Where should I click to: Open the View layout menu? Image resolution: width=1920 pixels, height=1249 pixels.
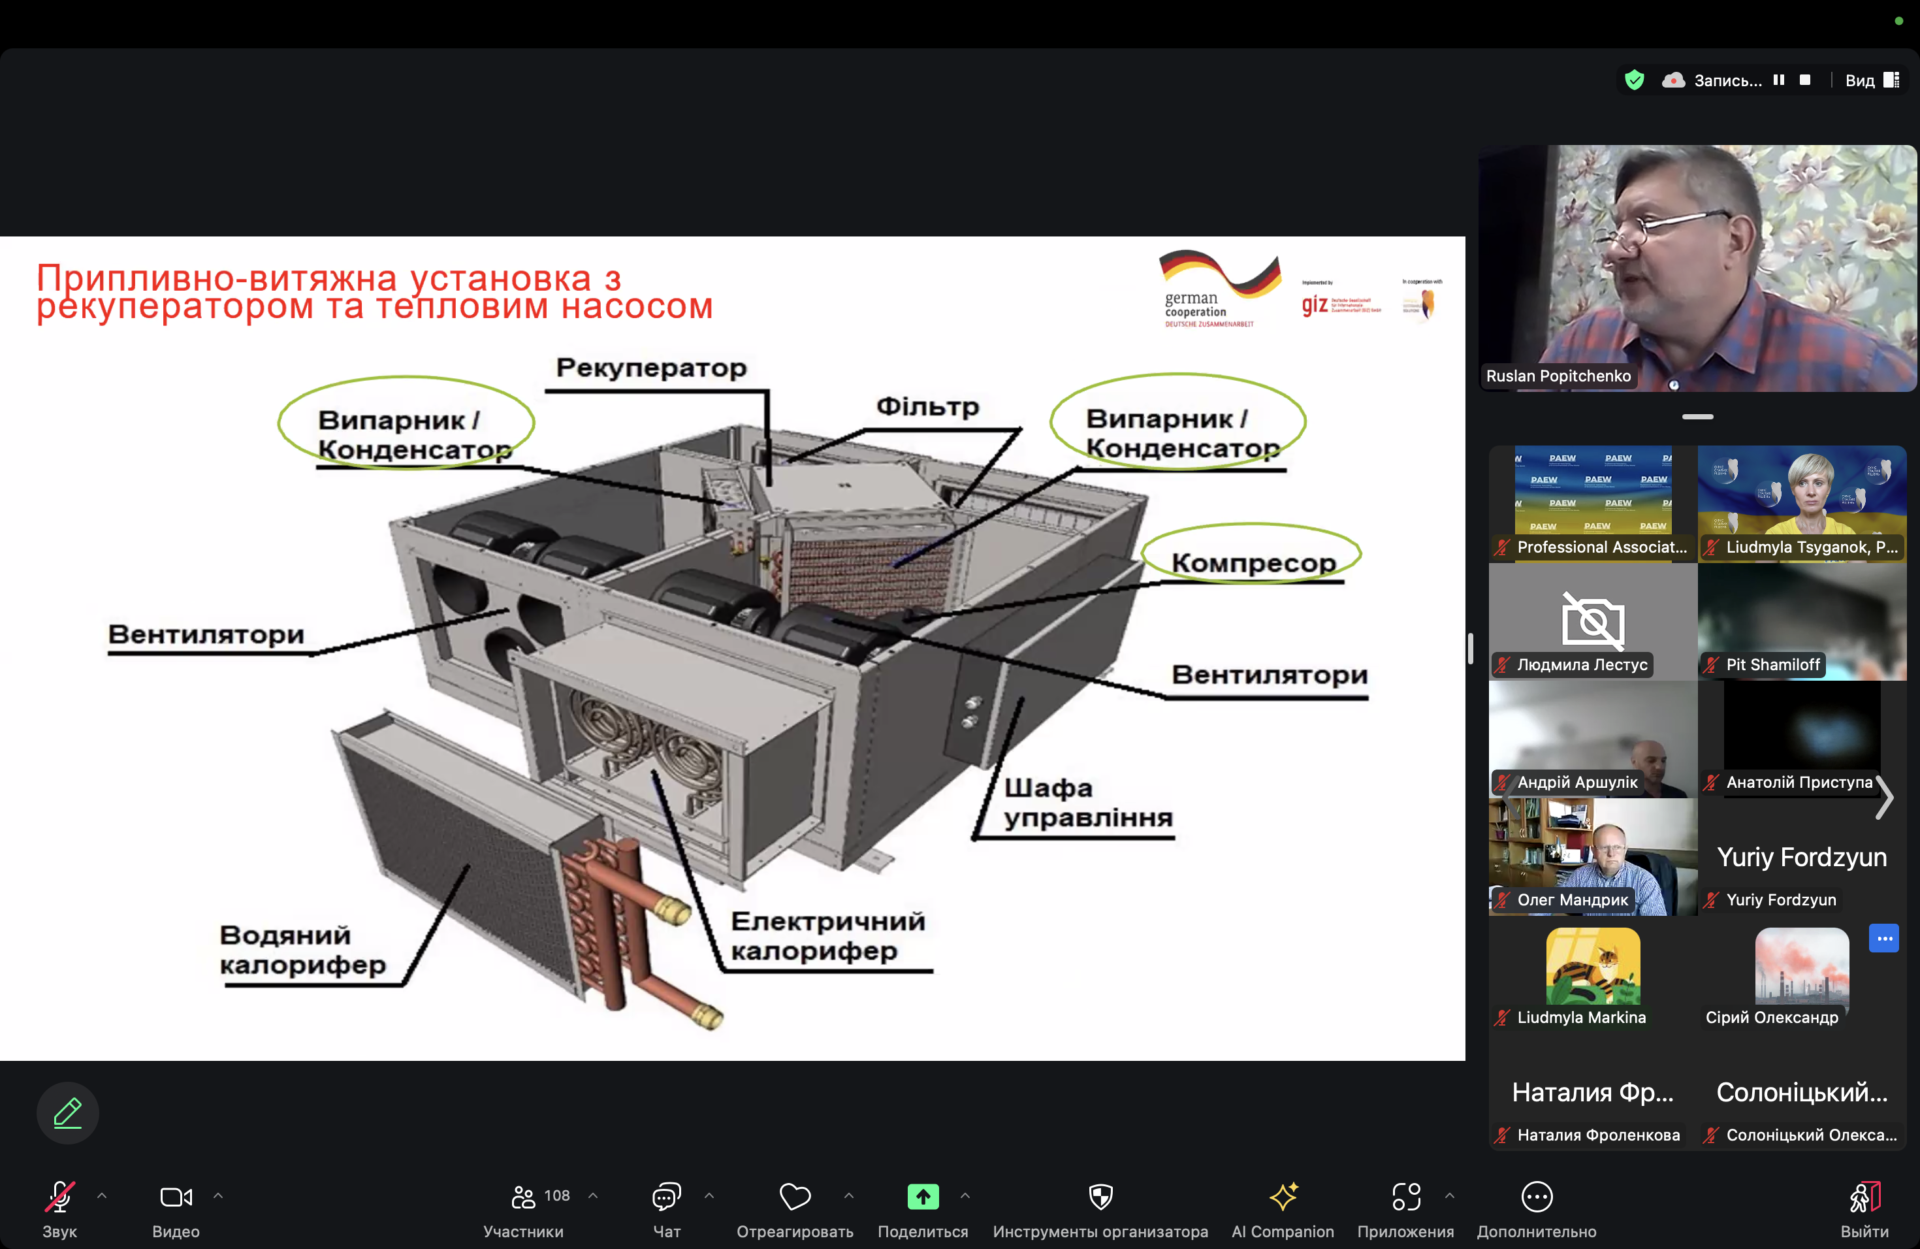point(1871,80)
